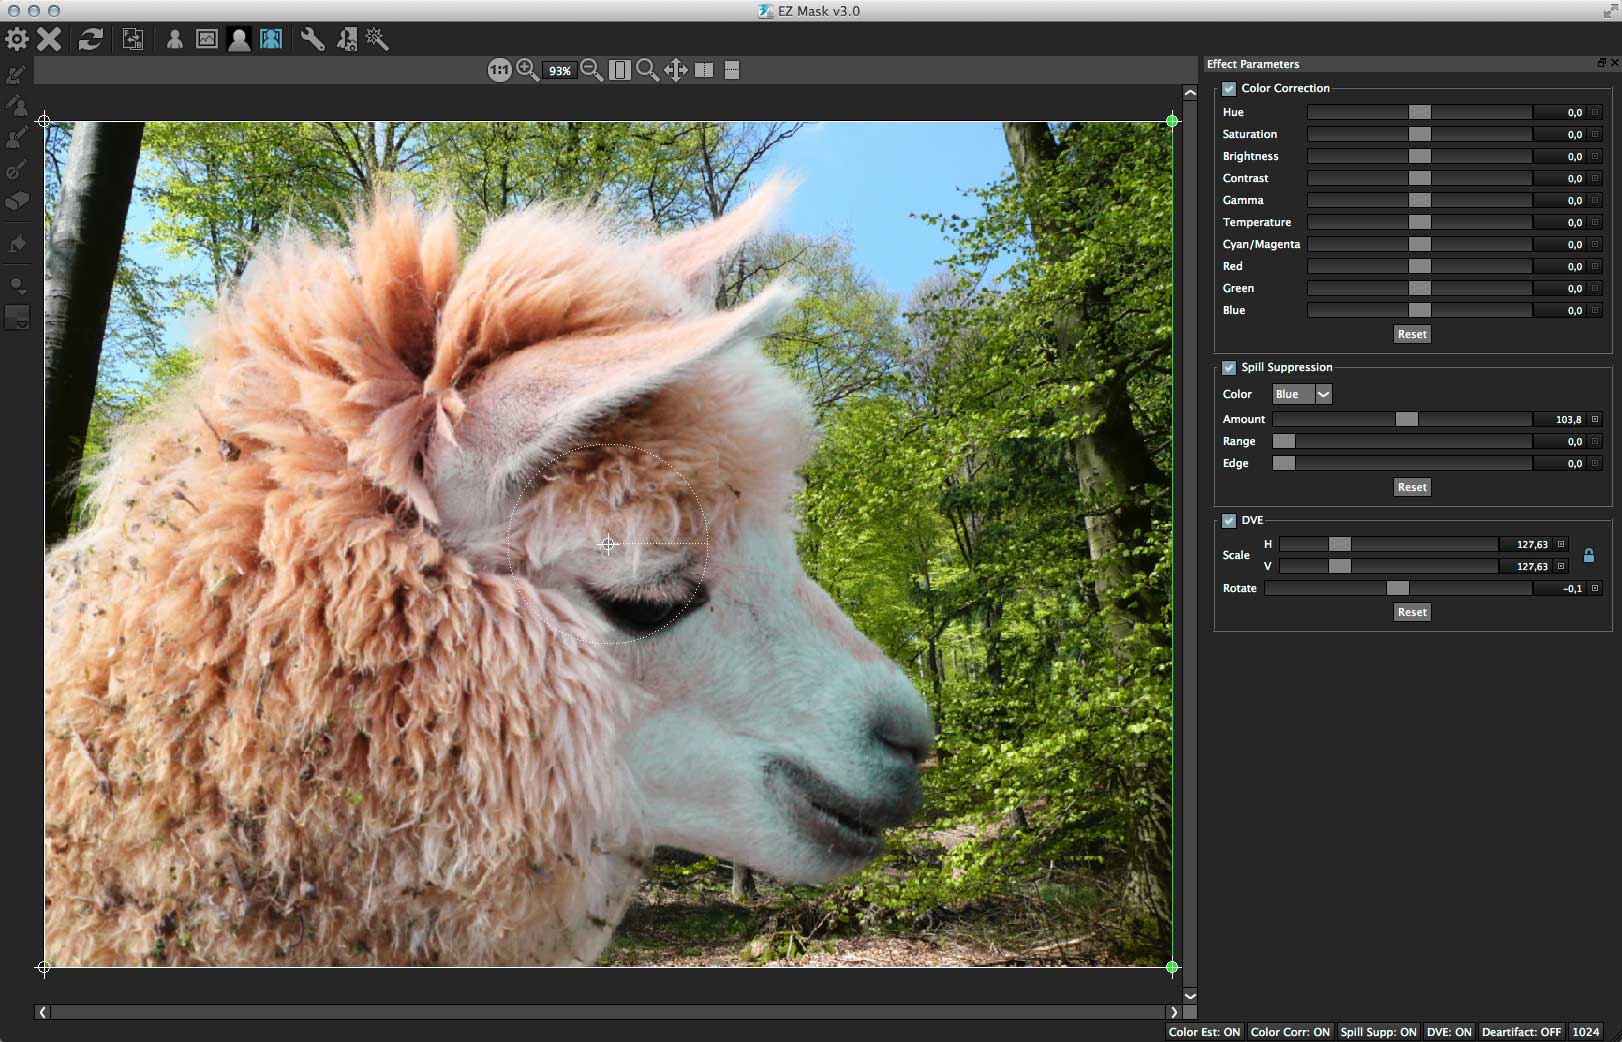Click the 1:1 actual size zoom icon
Image resolution: width=1622 pixels, height=1042 pixels.
[499, 70]
